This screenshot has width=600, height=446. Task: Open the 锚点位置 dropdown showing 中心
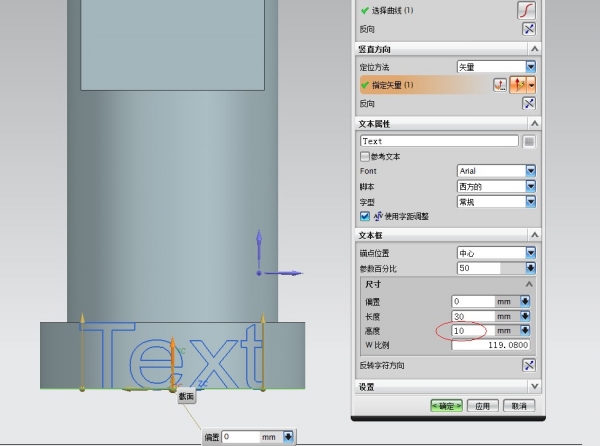click(x=497, y=253)
